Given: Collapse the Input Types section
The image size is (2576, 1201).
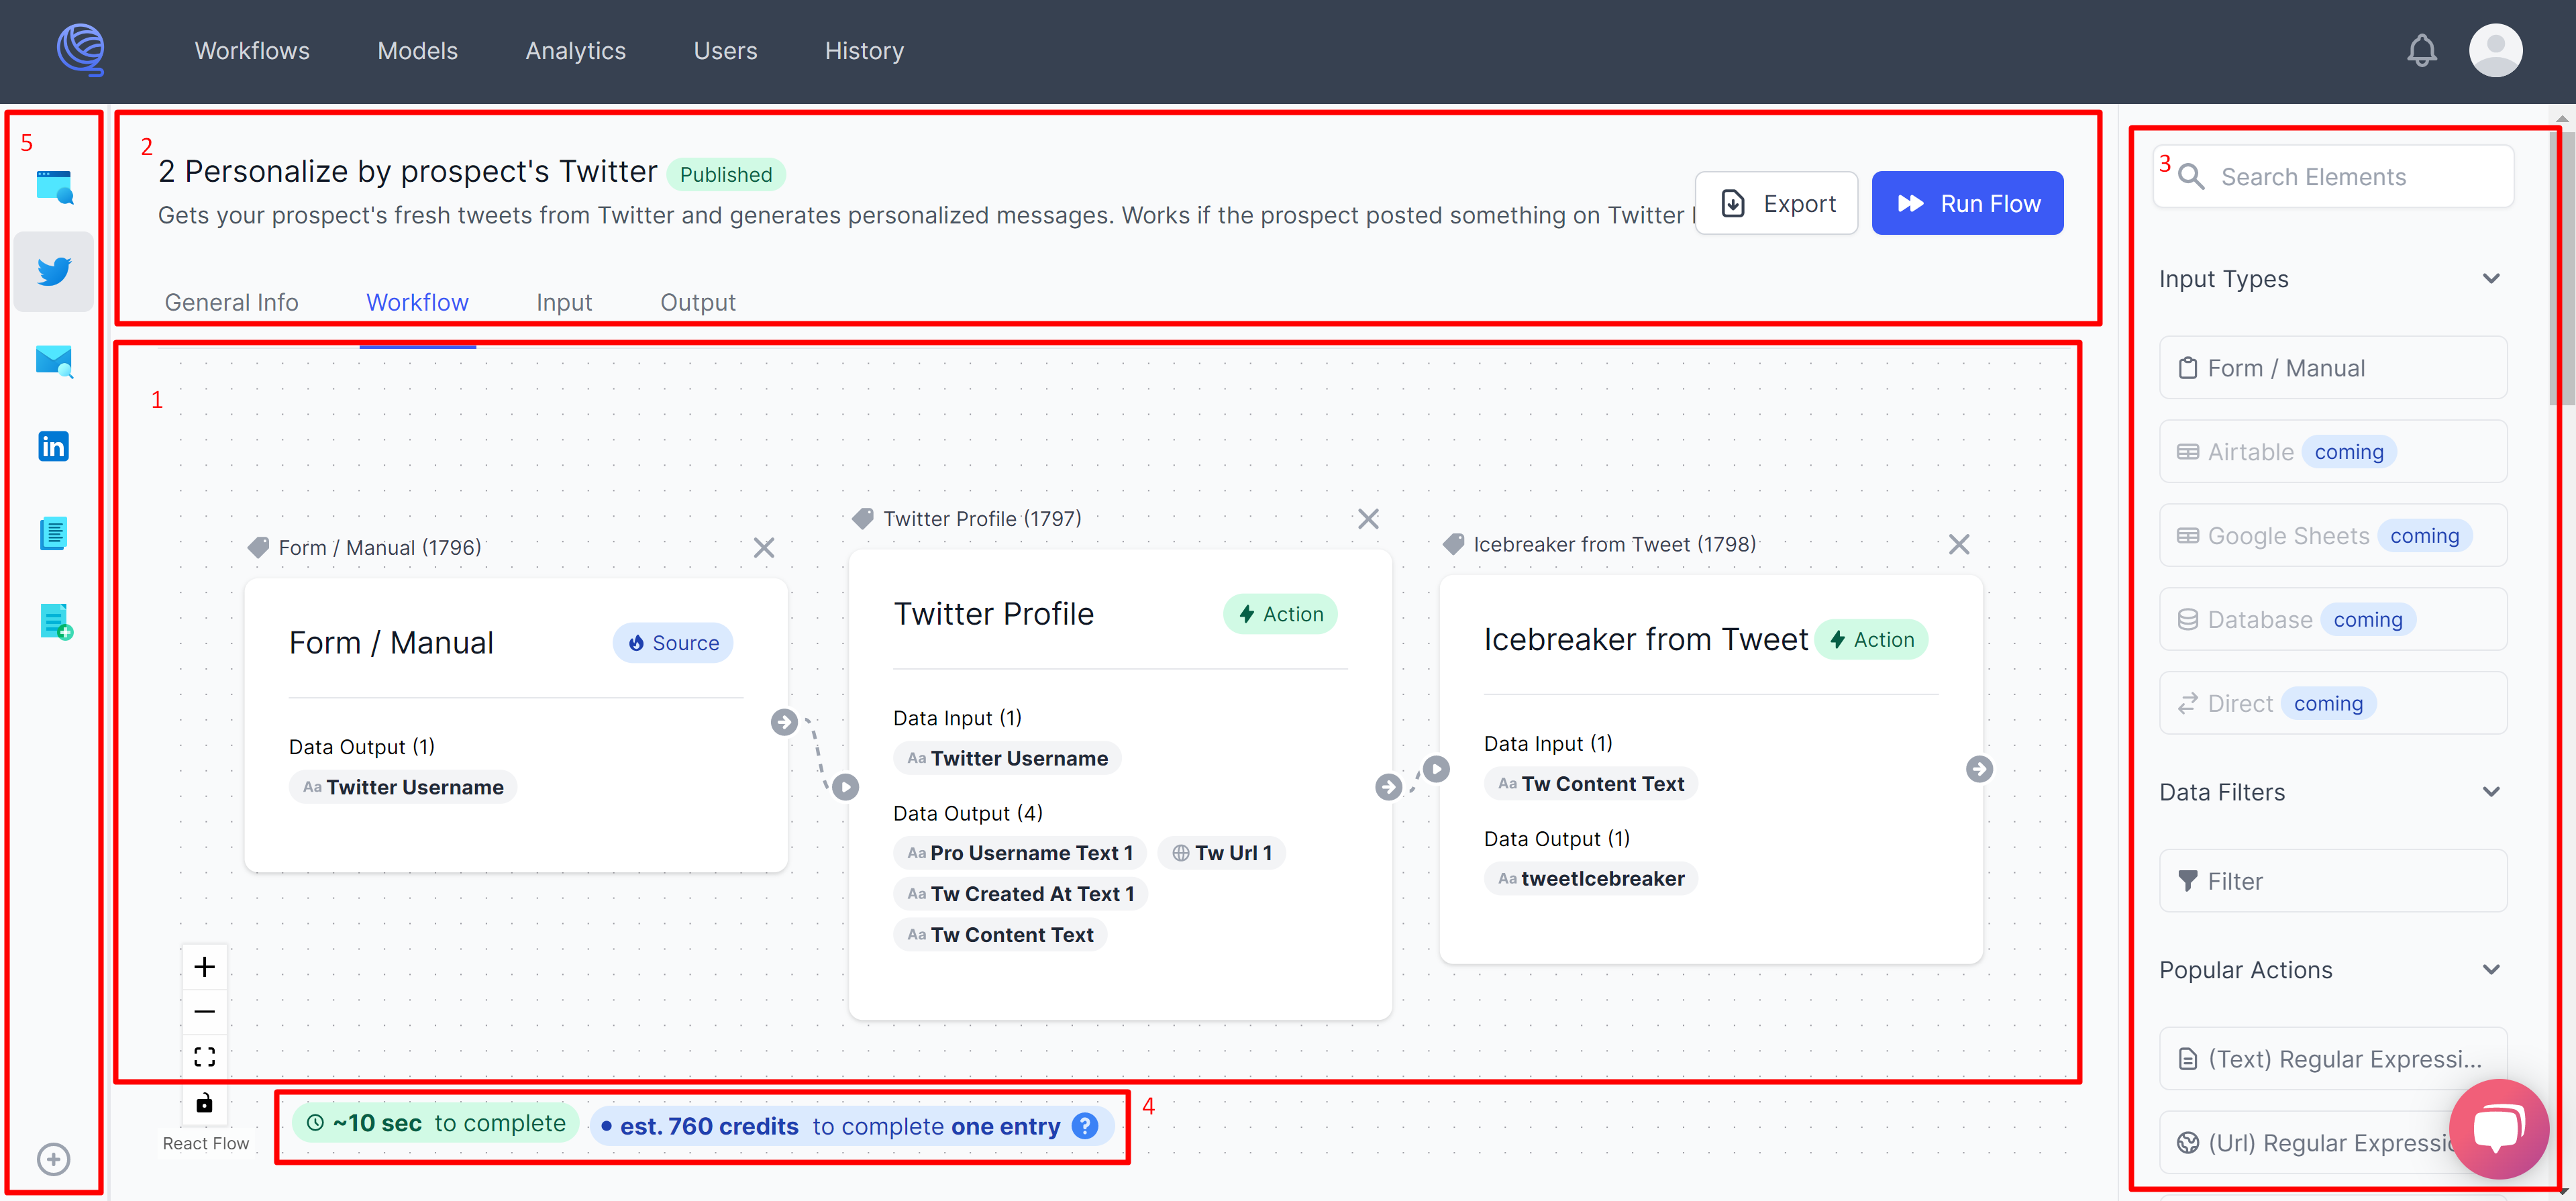Looking at the screenshot, I should tap(2491, 279).
